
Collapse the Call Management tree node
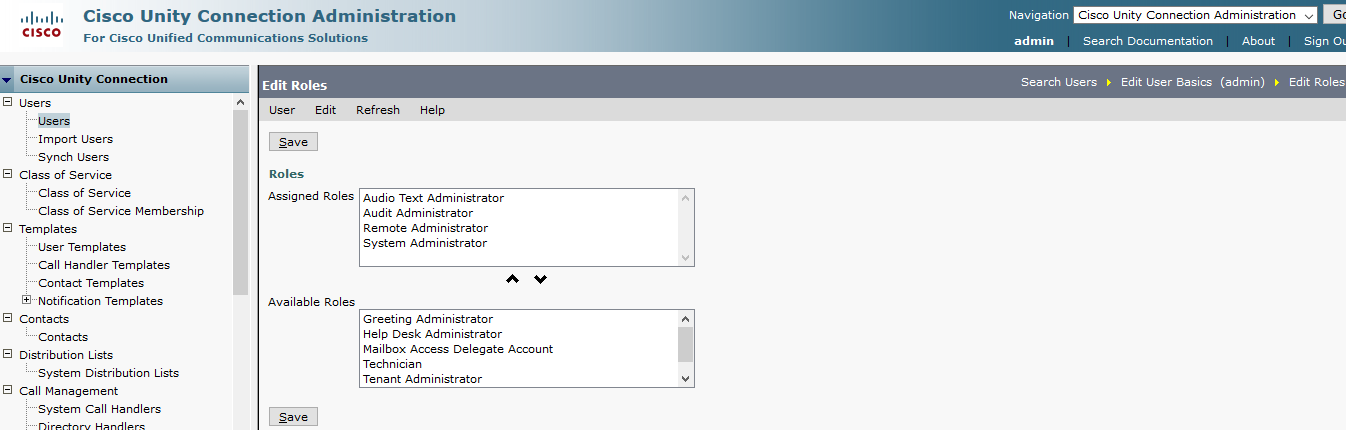[8, 390]
